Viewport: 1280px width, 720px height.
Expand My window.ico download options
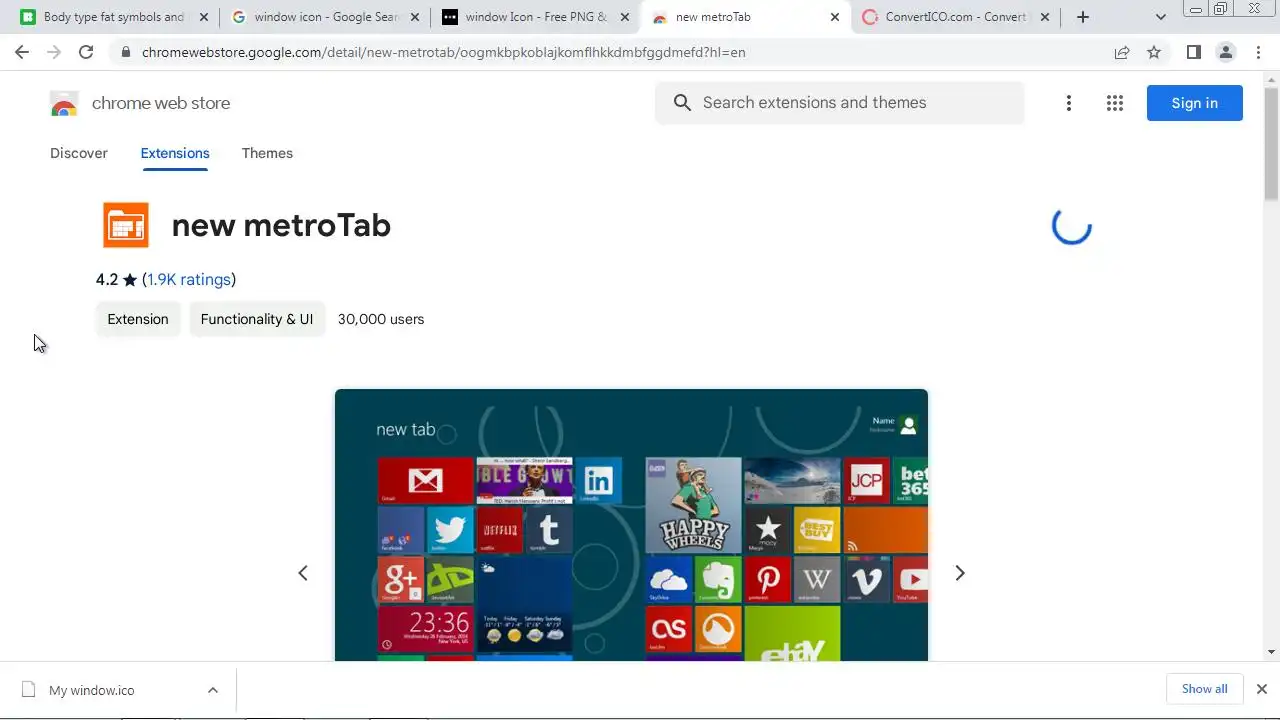click(213, 690)
